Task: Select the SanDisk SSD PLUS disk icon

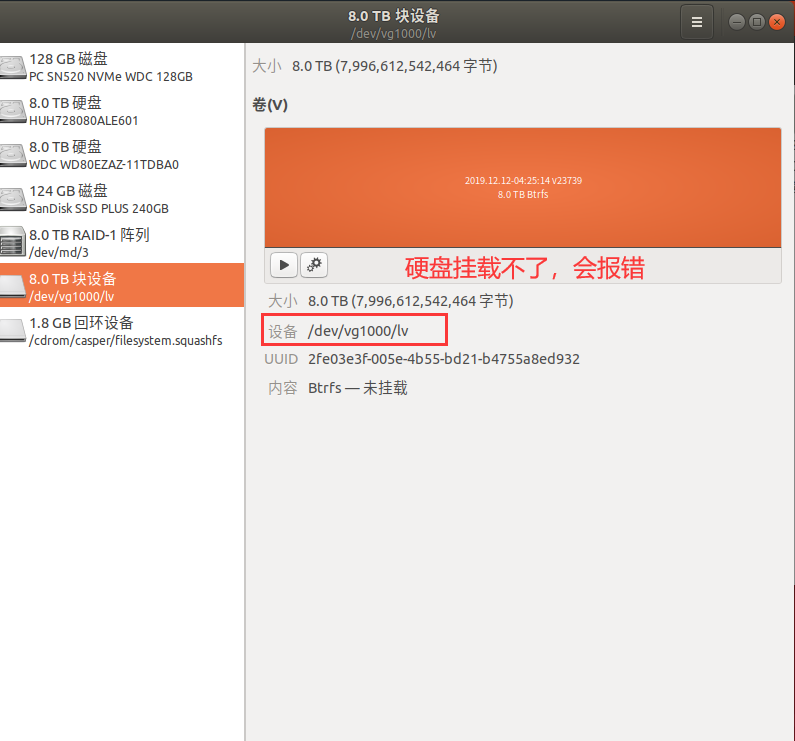Action: click(13, 199)
